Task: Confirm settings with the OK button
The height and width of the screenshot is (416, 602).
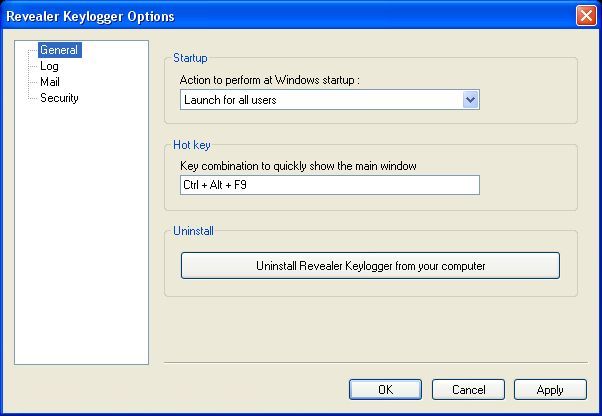Action: coord(385,390)
